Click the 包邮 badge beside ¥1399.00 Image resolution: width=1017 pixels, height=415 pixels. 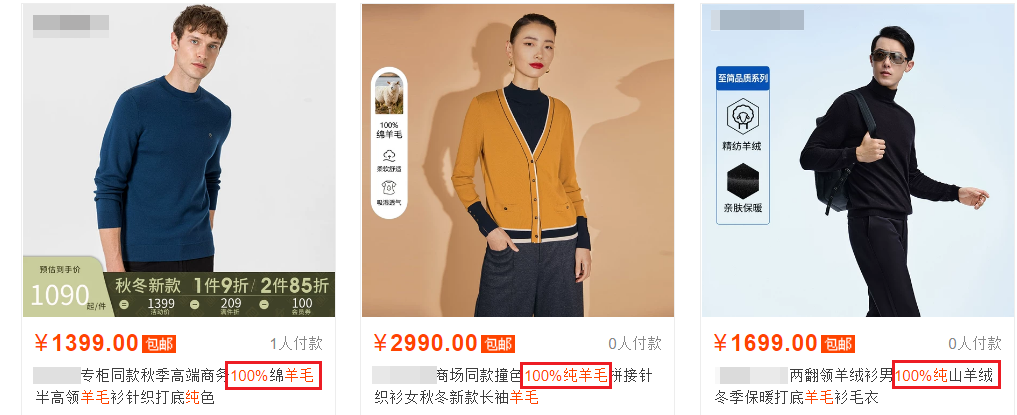tap(159, 344)
